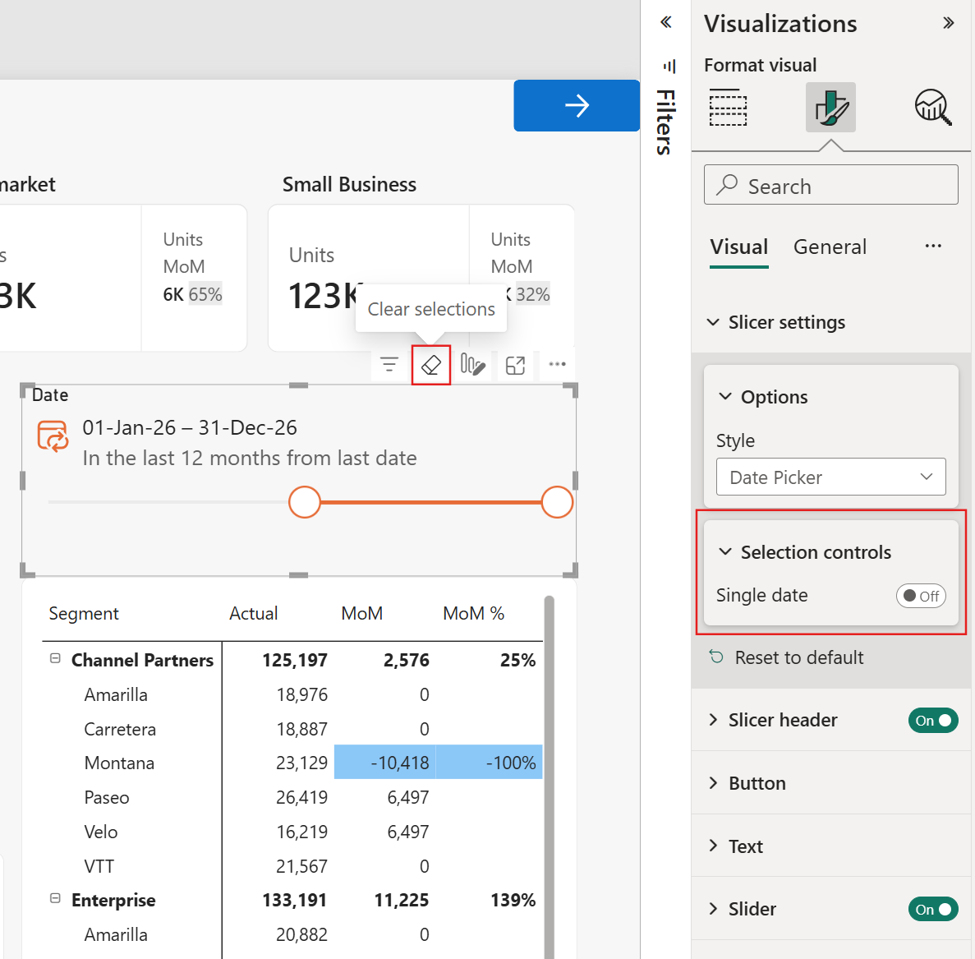
Task: Click the date range 01-Jan-26 – 31-Dec-26
Action: 190,428
